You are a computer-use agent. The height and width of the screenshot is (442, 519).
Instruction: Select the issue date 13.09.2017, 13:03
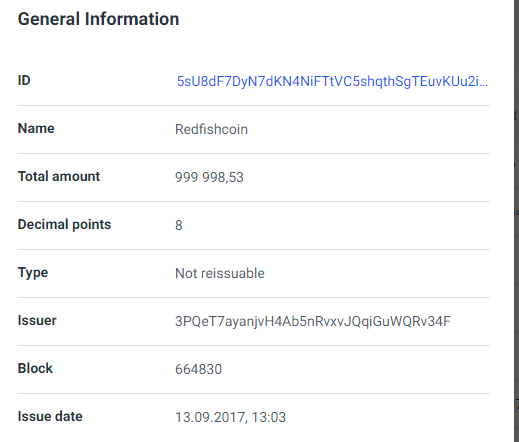pos(230,417)
